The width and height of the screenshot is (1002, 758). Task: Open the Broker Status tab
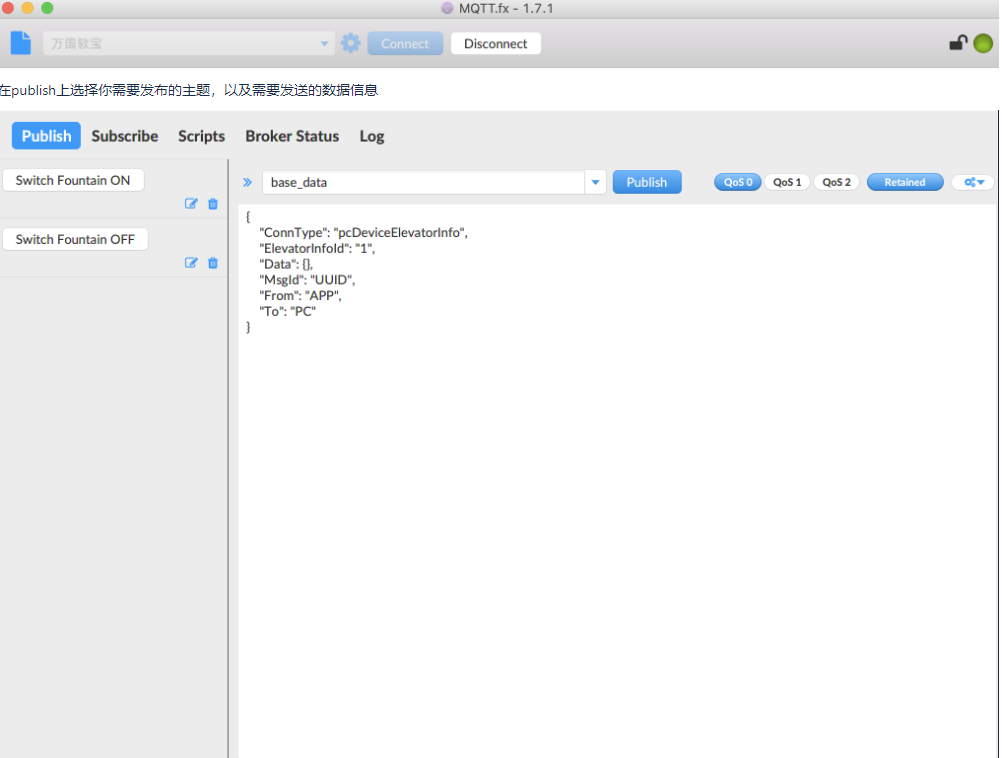(x=292, y=136)
